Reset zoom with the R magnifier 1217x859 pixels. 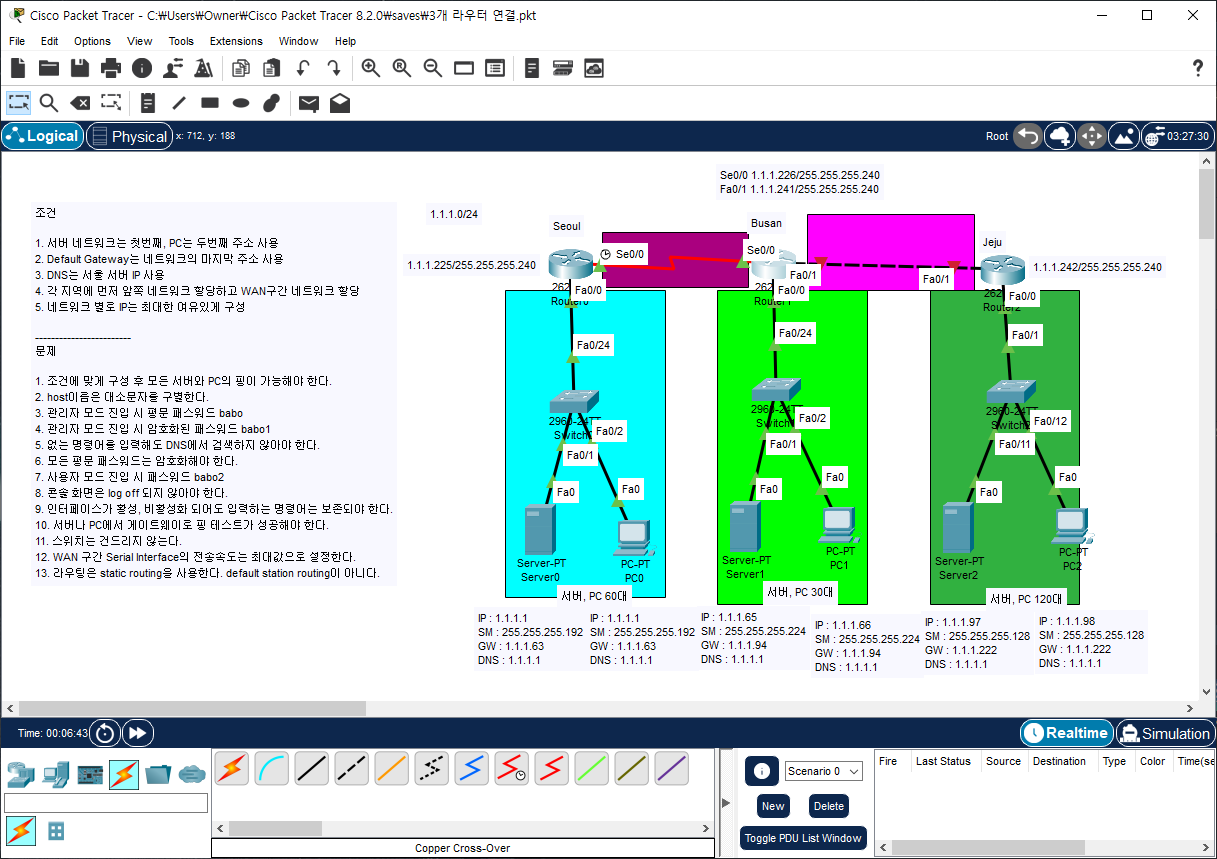point(402,68)
